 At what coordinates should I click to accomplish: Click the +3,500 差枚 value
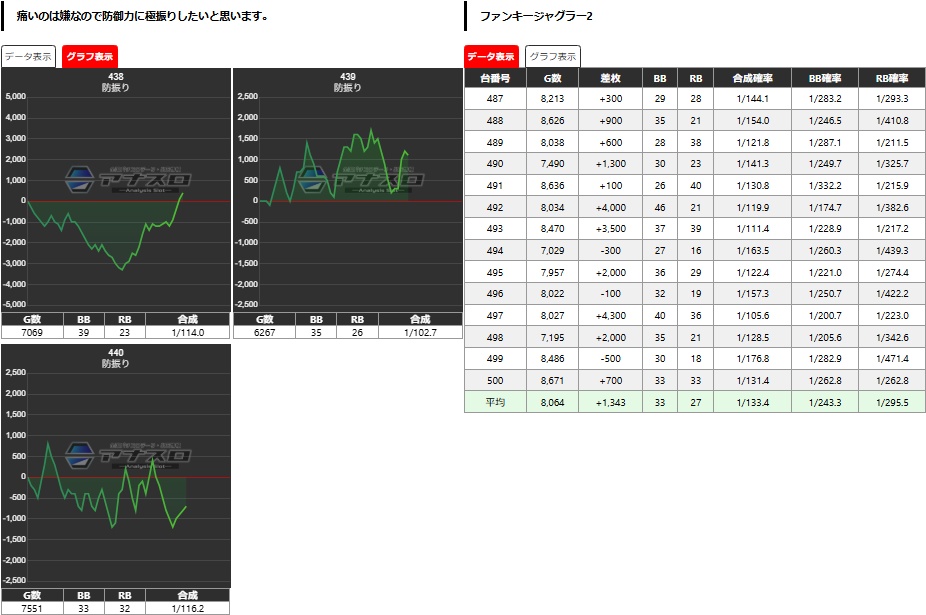pos(610,229)
